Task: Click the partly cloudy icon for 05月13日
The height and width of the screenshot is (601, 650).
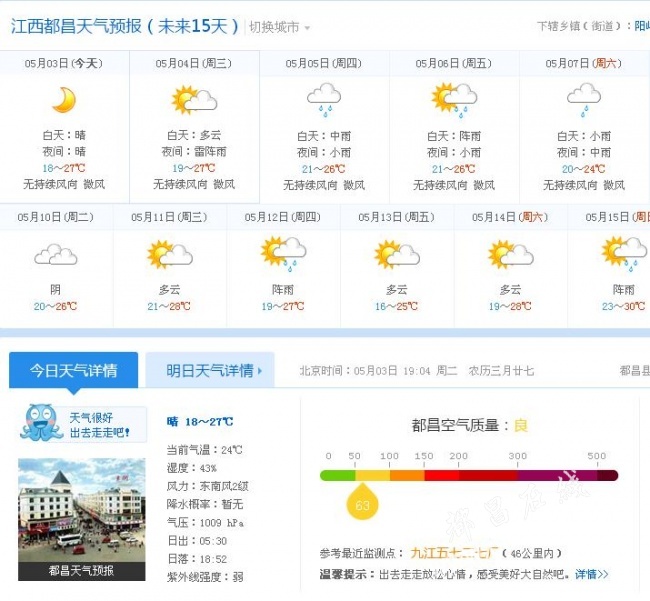Action: click(397, 254)
